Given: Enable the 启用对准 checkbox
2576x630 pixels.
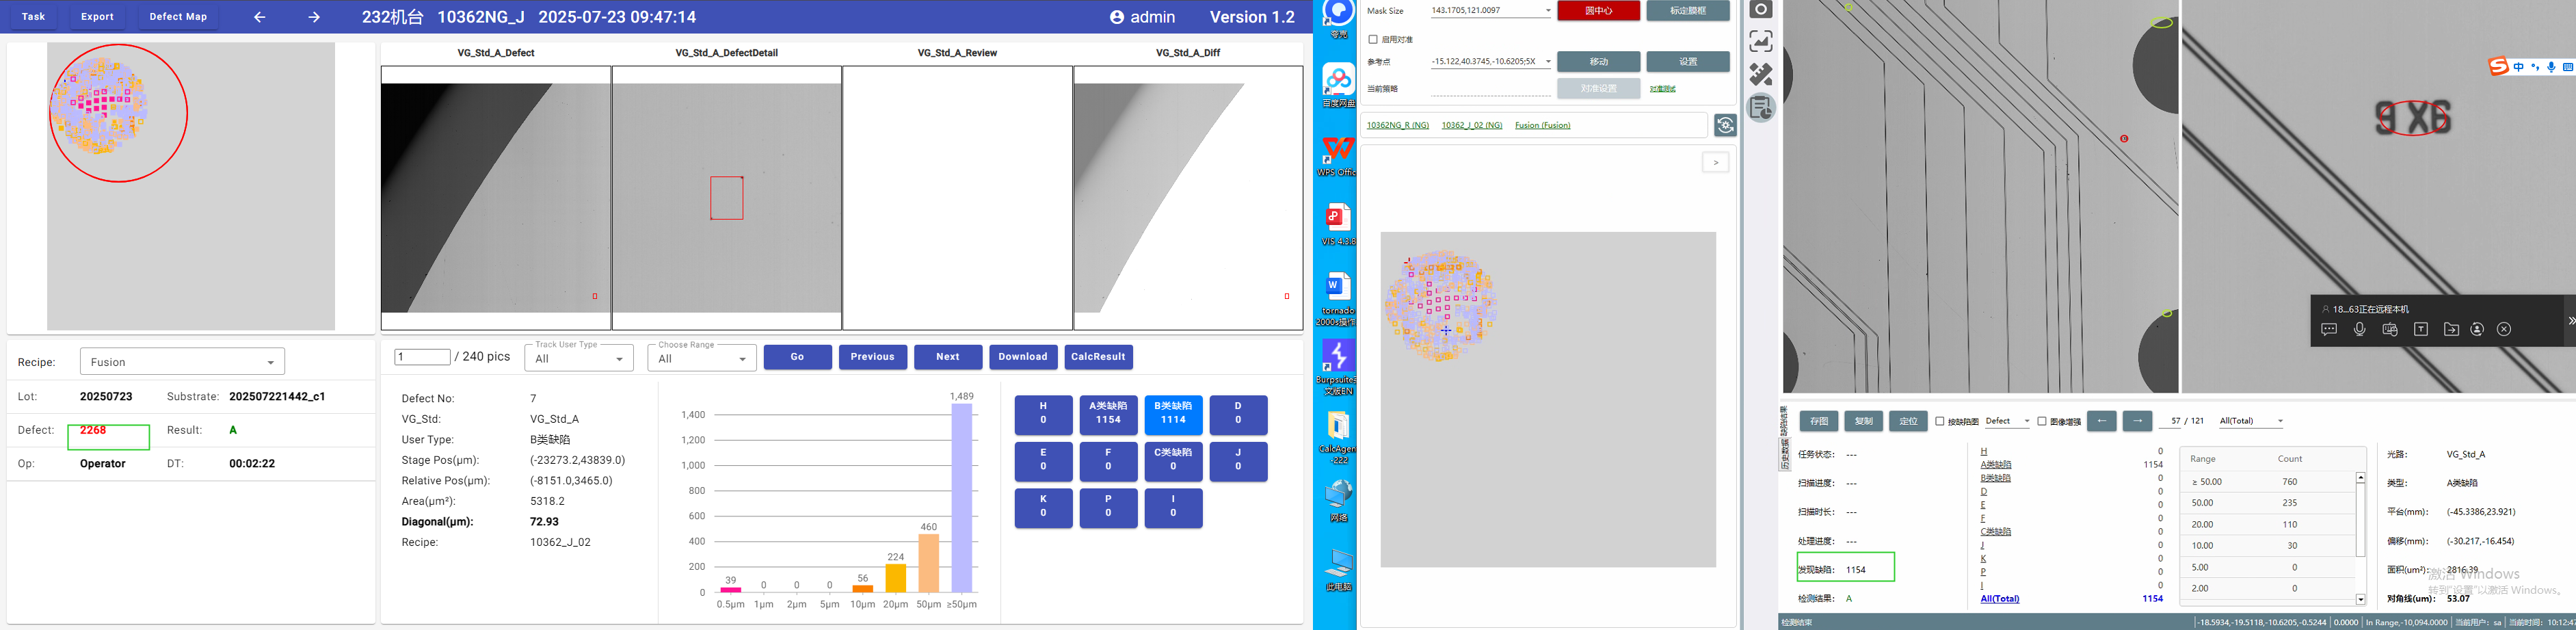Looking at the screenshot, I should [x=1373, y=40].
